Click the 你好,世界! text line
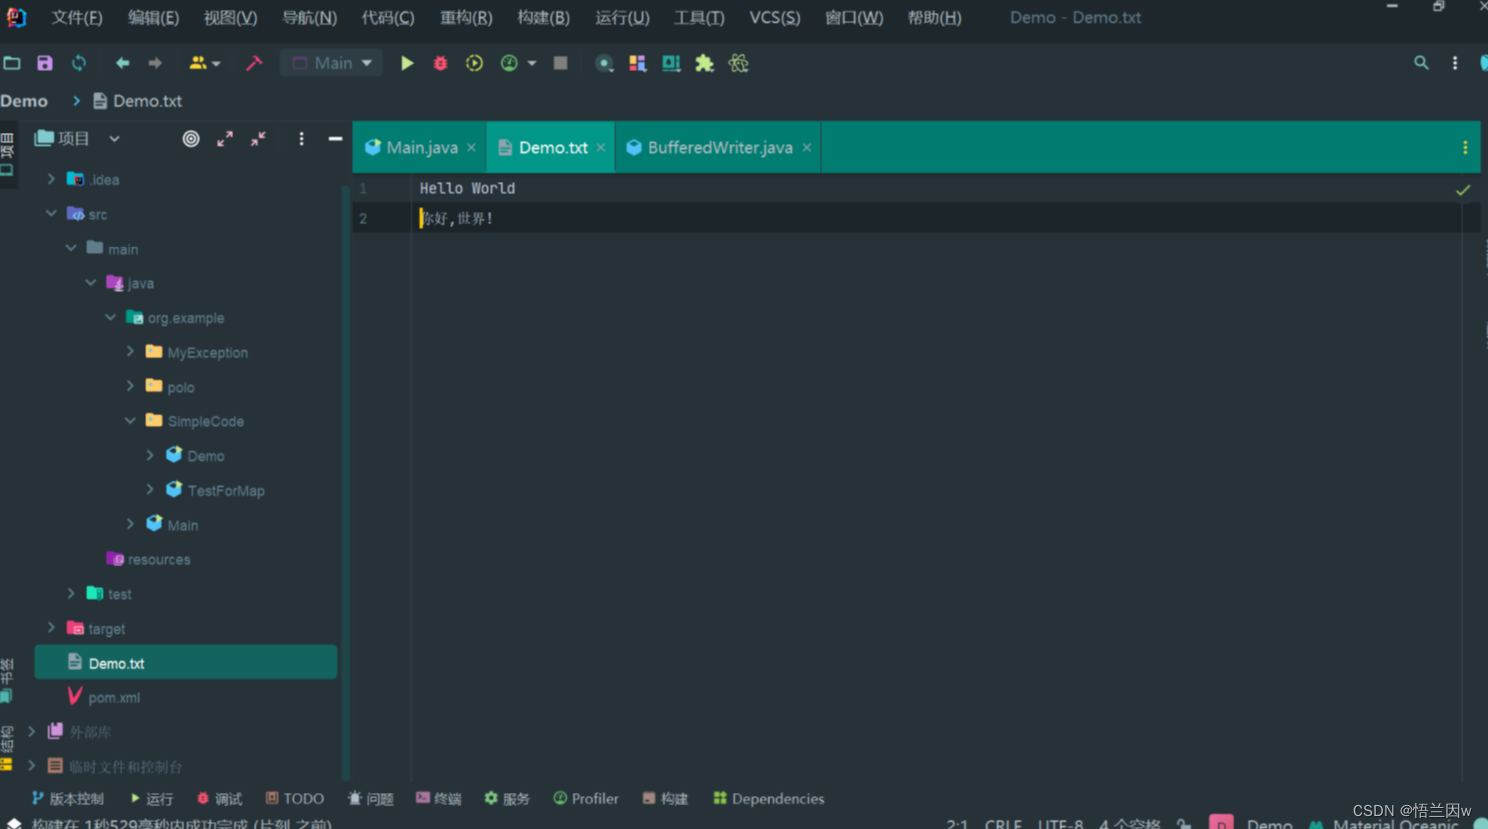The width and height of the screenshot is (1488, 829). pyautogui.click(x=457, y=218)
